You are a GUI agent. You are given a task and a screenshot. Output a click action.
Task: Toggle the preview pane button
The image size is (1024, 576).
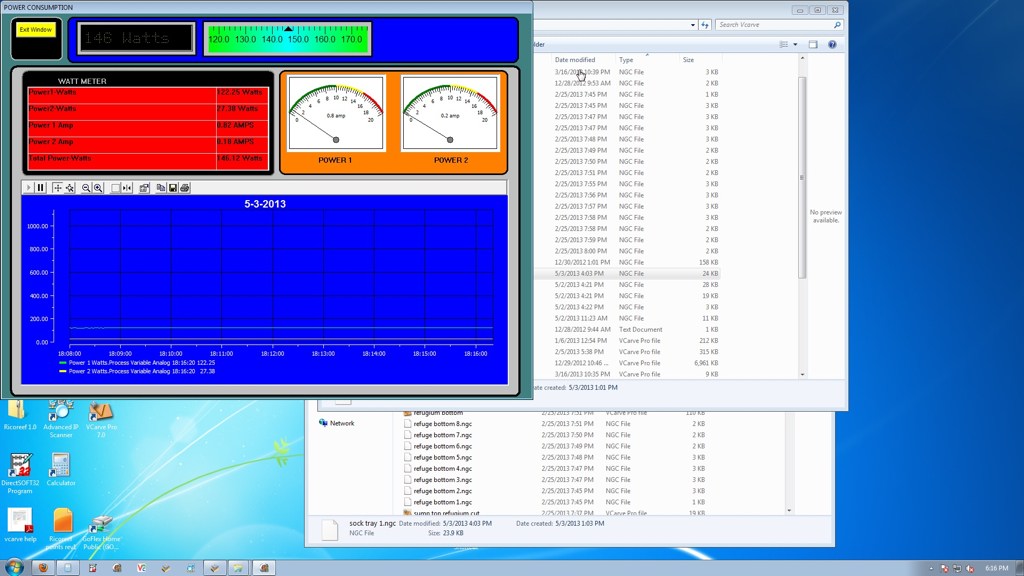click(813, 45)
